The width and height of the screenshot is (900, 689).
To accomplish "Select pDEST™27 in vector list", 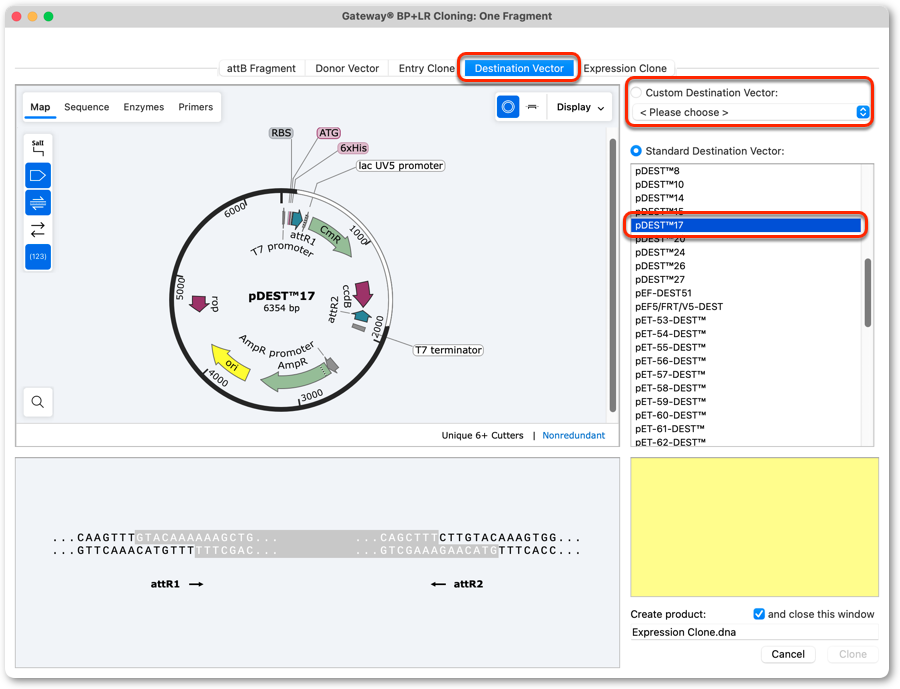I will click(746, 280).
